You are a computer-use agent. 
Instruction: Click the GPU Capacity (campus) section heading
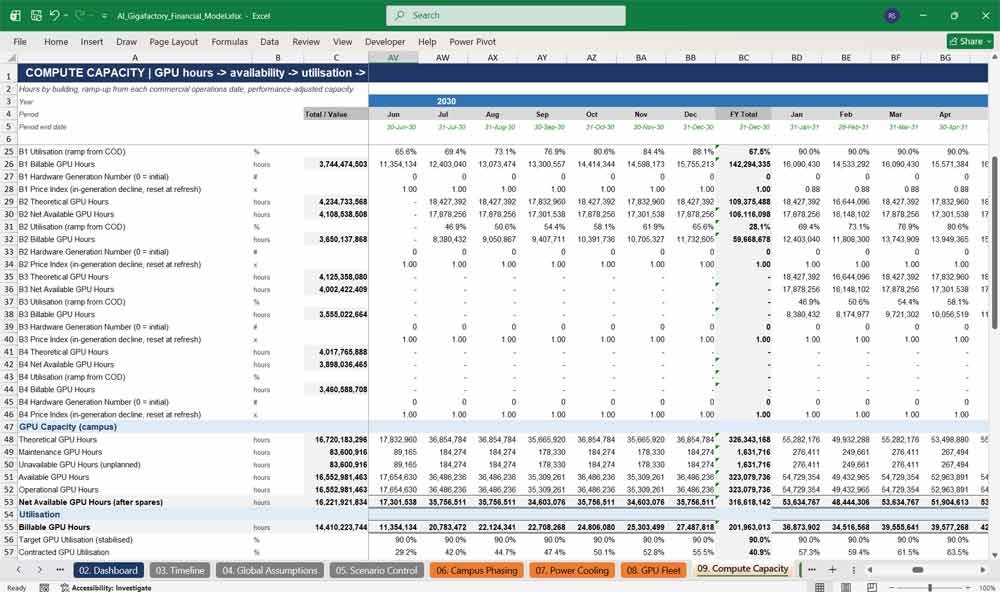pyautogui.click(x=68, y=427)
